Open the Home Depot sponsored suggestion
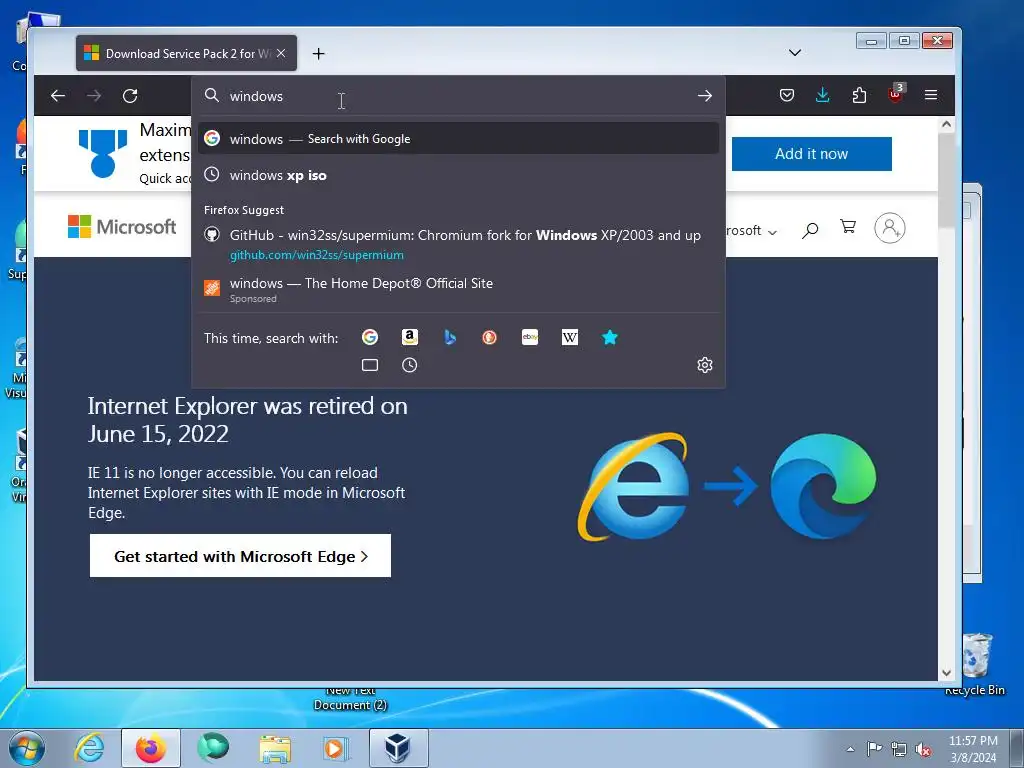Image resolution: width=1024 pixels, height=768 pixels. coord(458,289)
